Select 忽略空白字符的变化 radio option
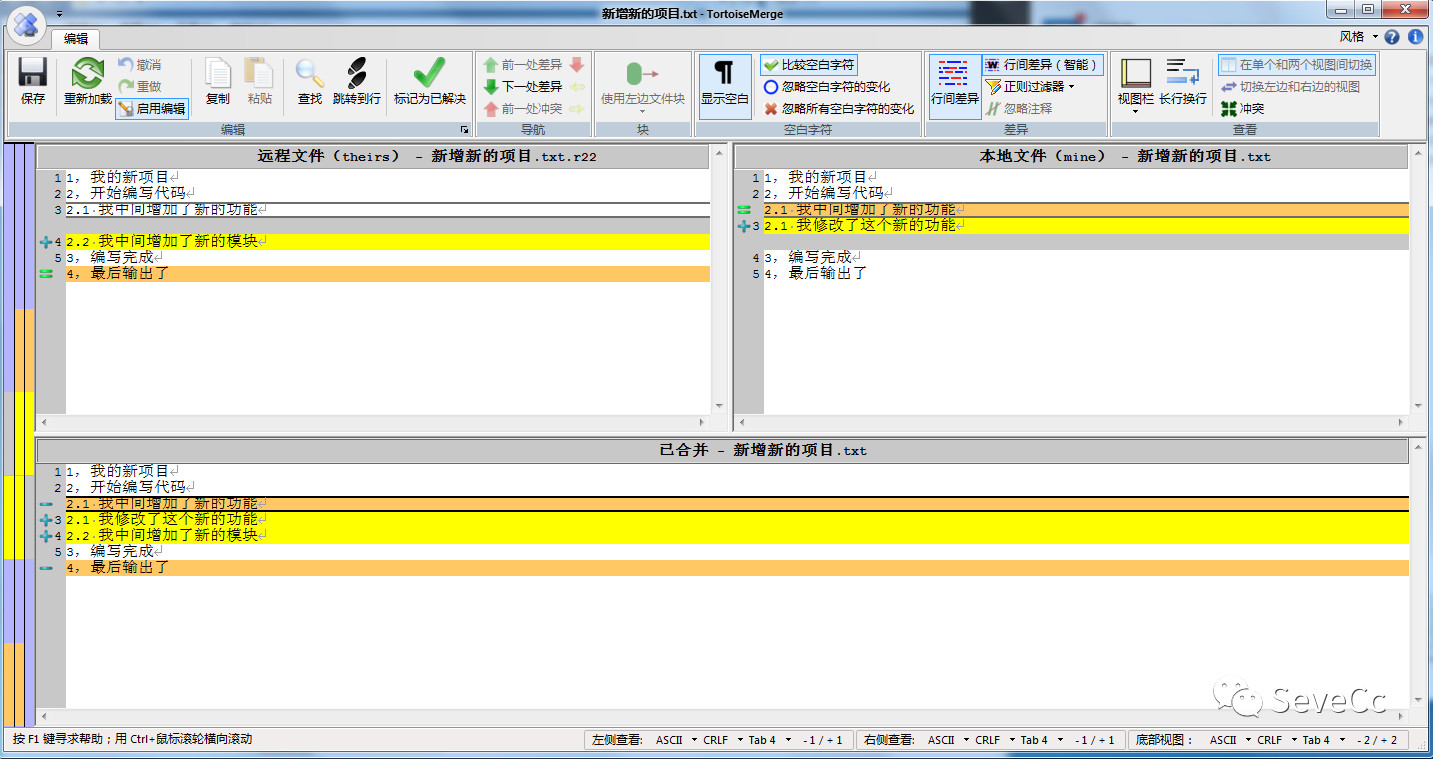 point(826,87)
